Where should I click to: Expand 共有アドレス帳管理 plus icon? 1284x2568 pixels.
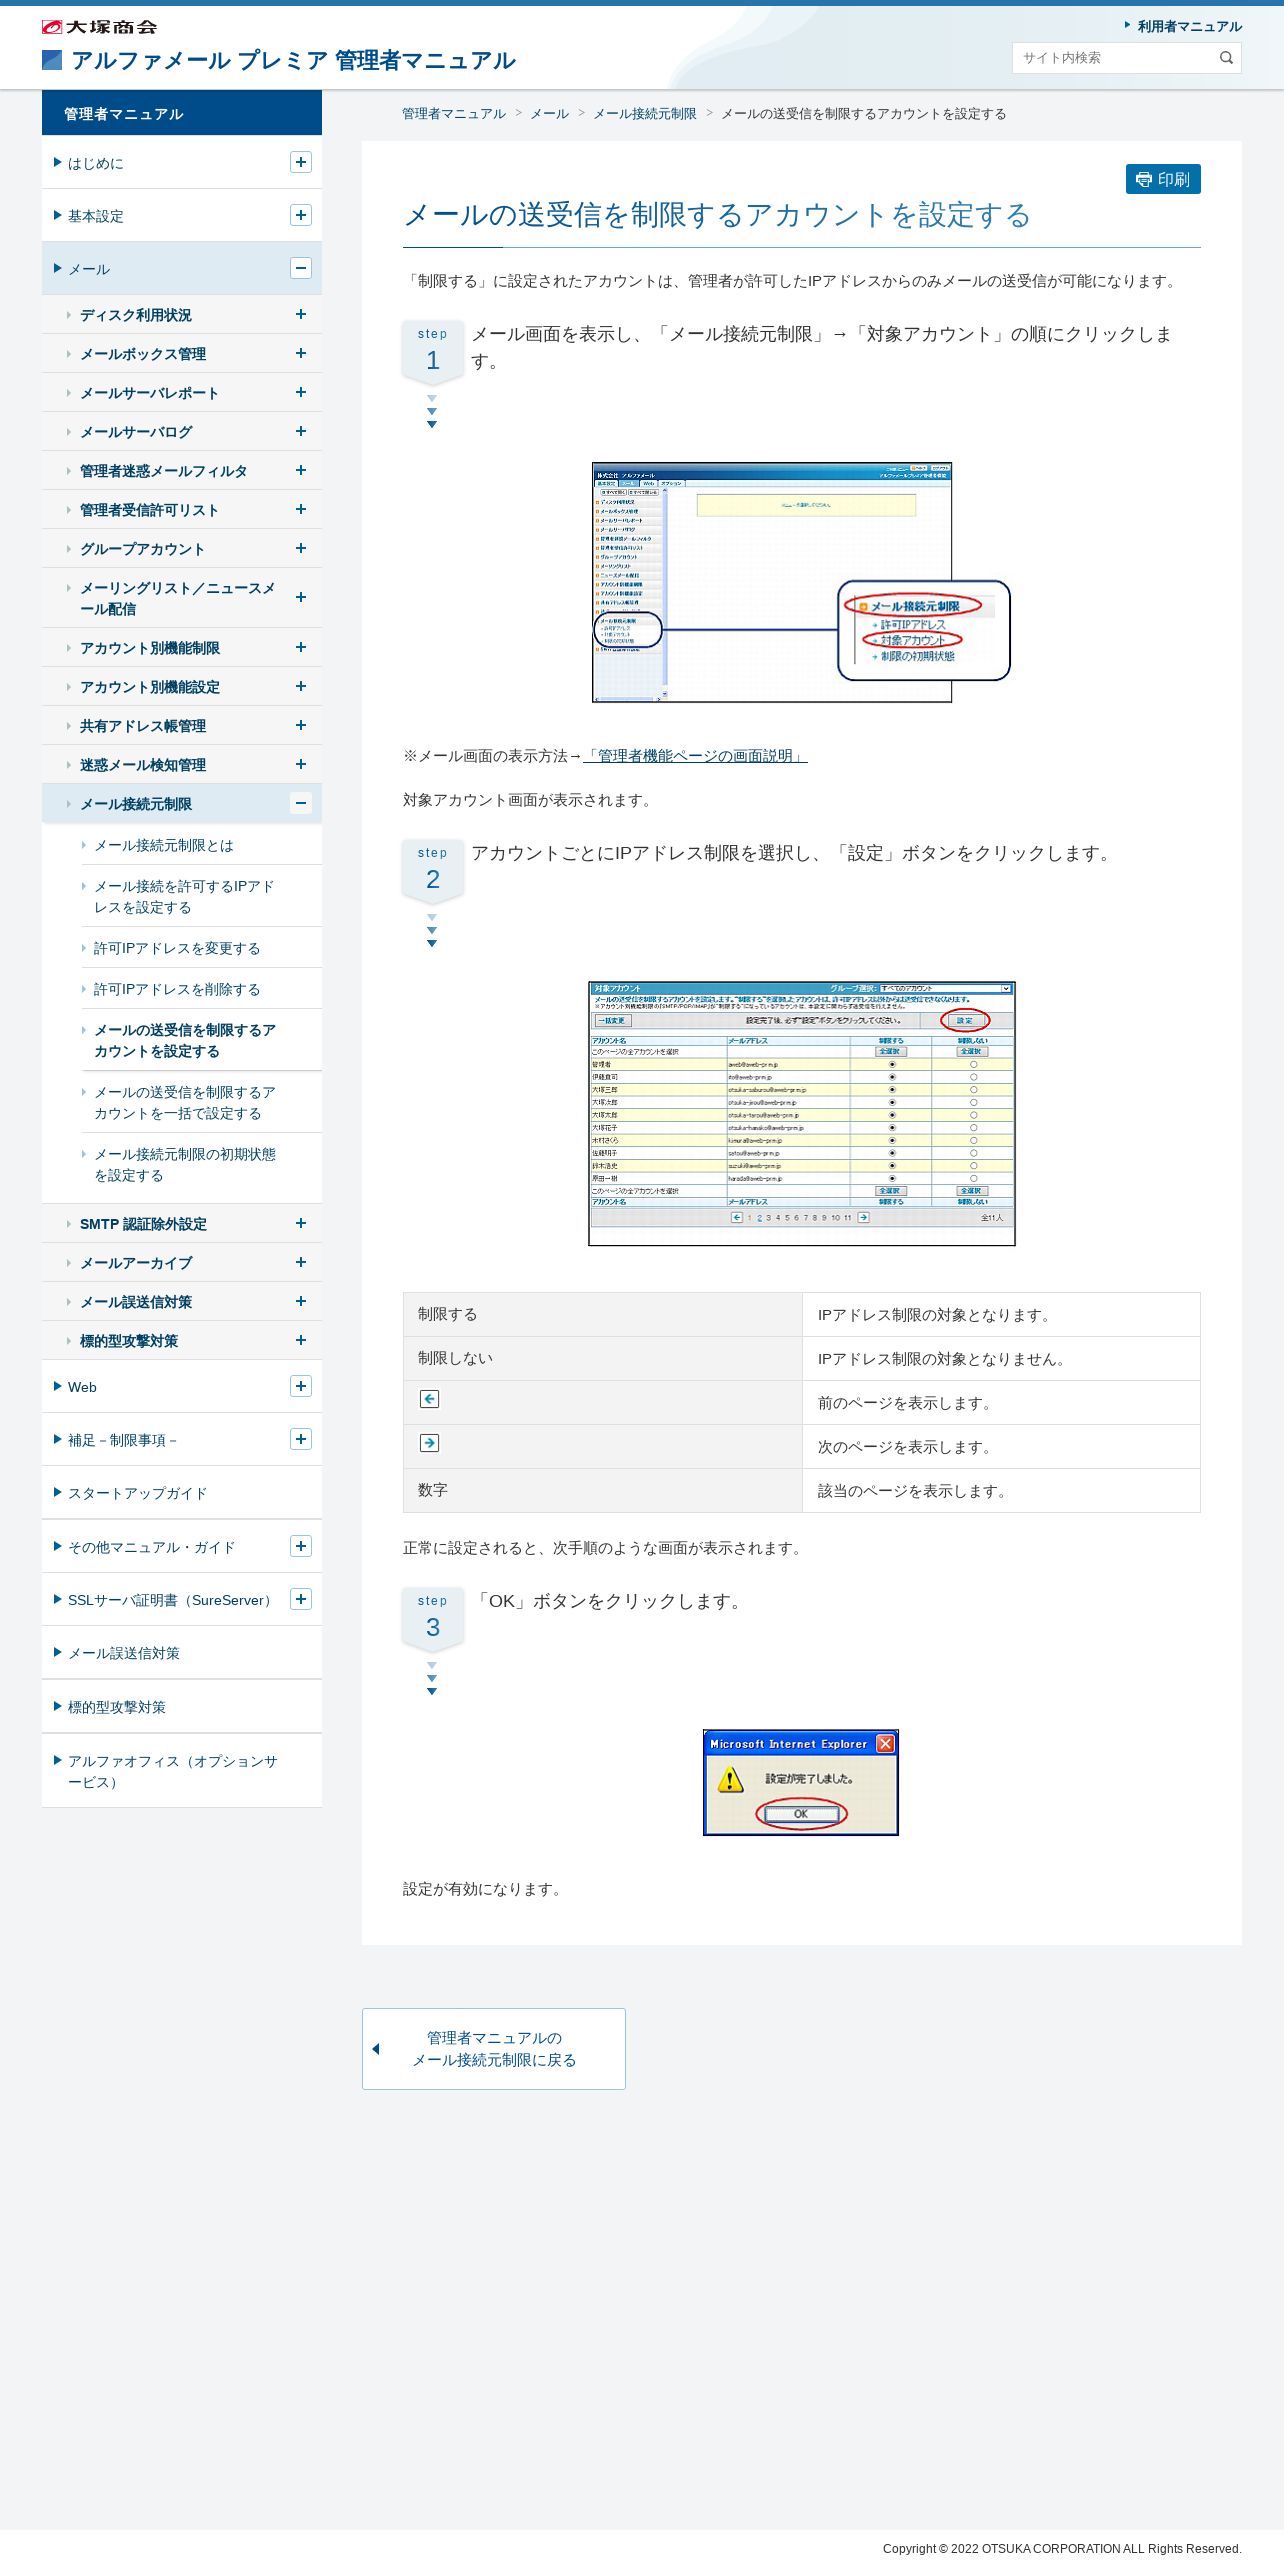click(x=301, y=725)
